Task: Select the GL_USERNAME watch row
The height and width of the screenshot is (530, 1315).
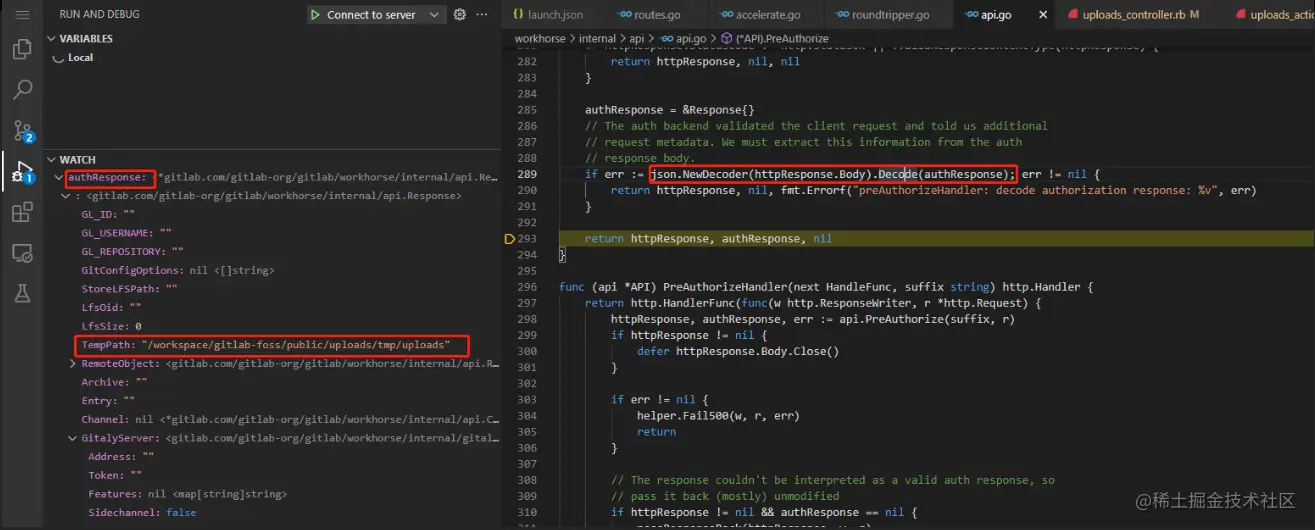Action: 272,234
